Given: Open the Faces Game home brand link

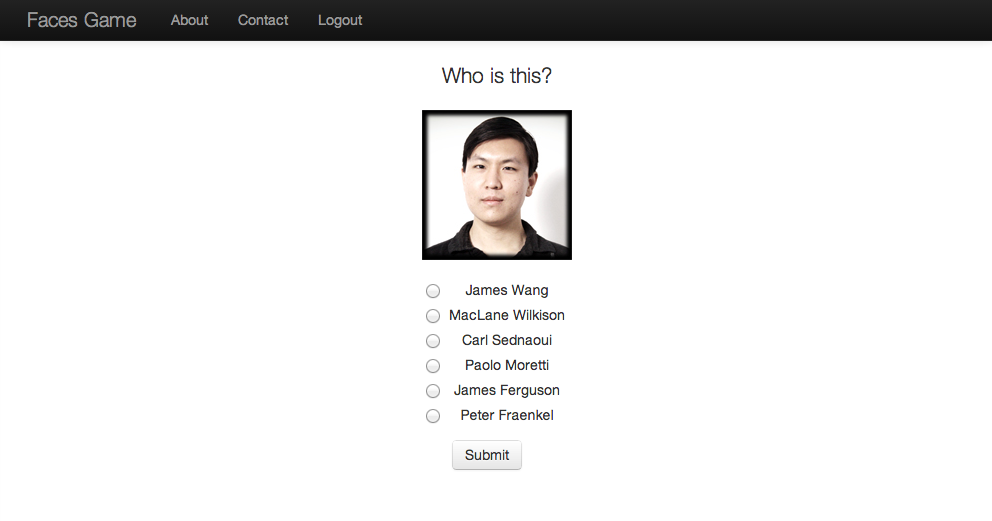Looking at the screenshot, I should coord(82,20).
